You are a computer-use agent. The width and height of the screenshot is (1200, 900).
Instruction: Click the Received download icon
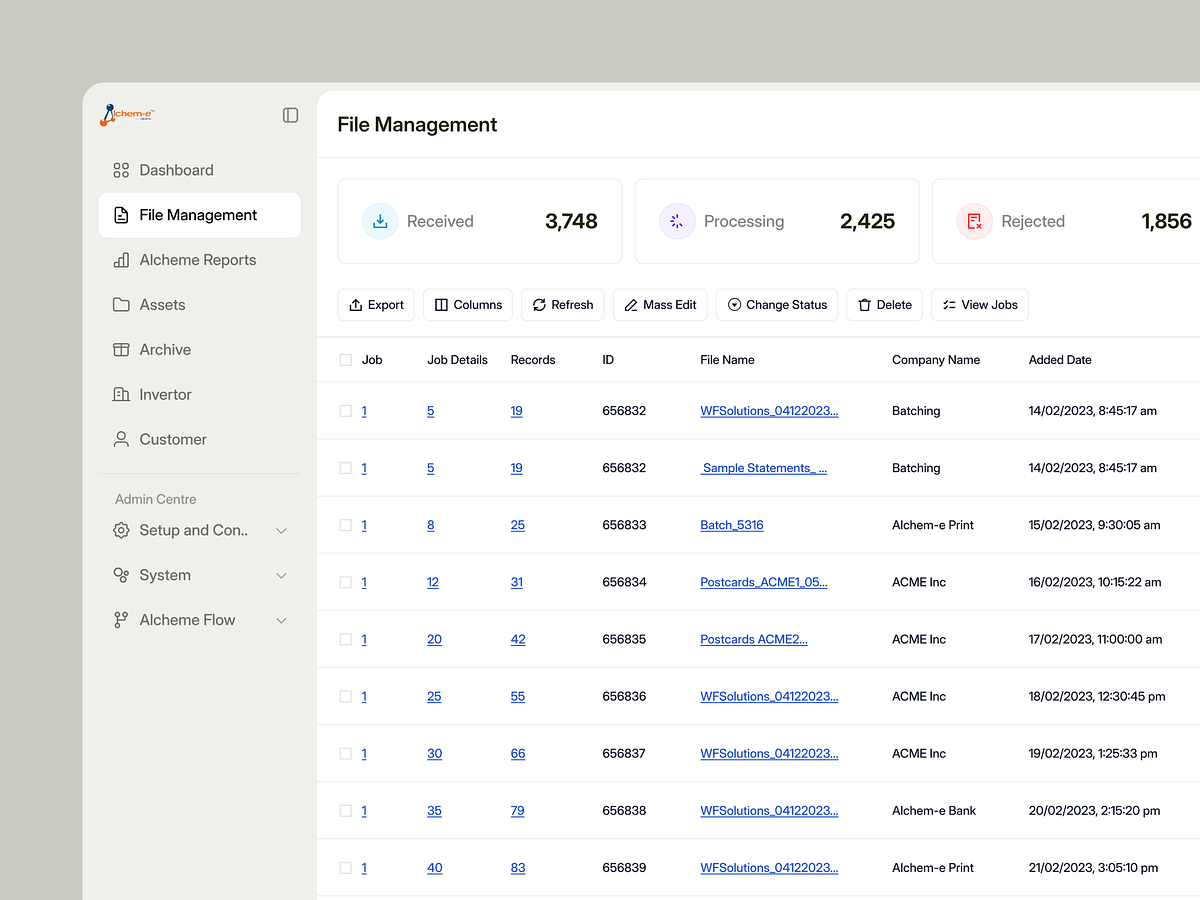coord(380,221)
